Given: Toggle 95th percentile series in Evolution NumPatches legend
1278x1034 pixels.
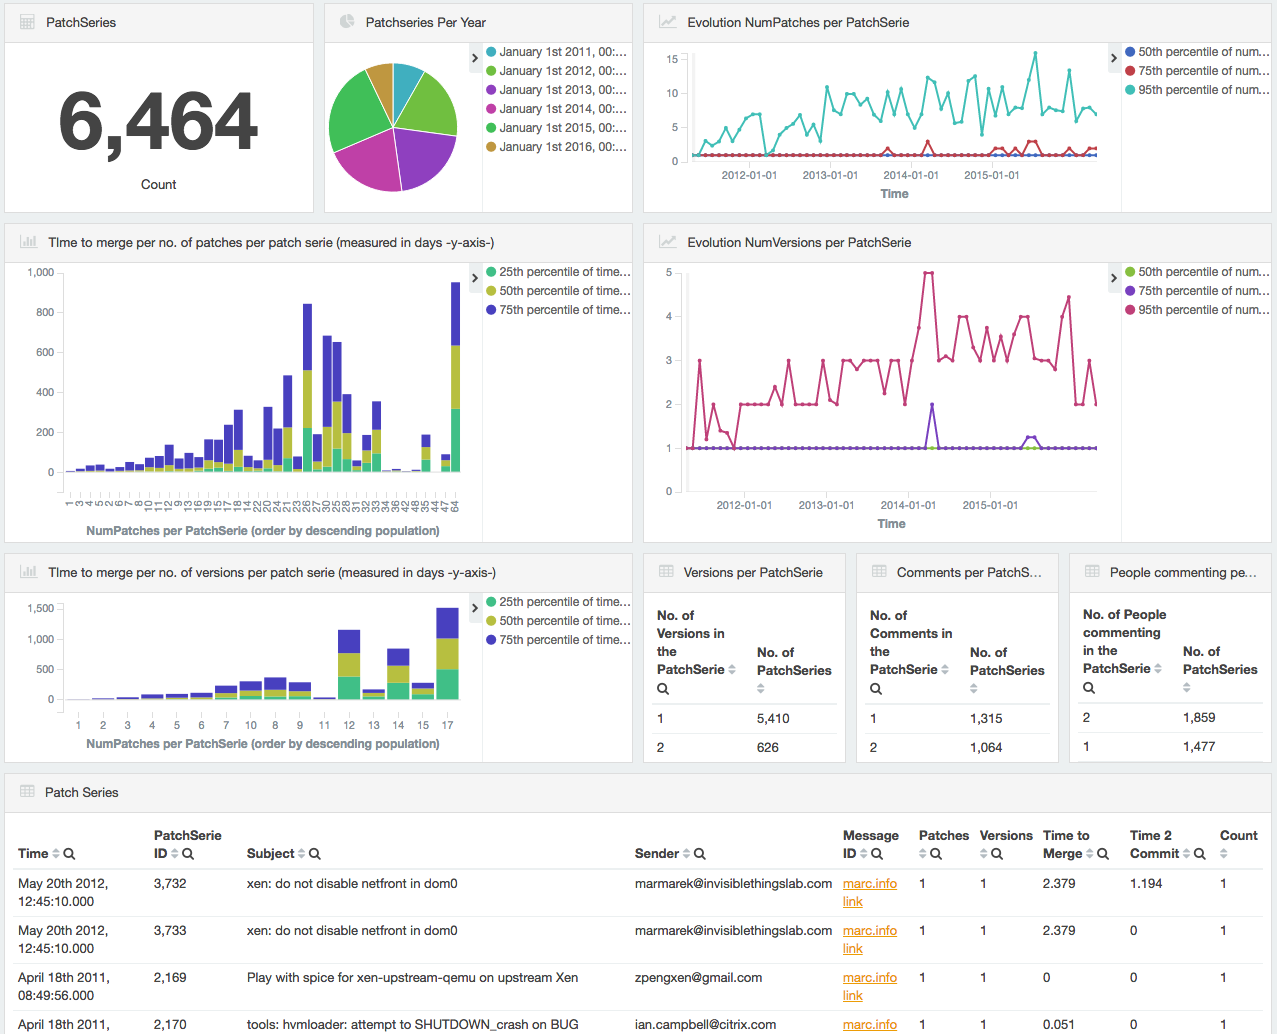Looking at the screenshot, I should (1203, 90).
